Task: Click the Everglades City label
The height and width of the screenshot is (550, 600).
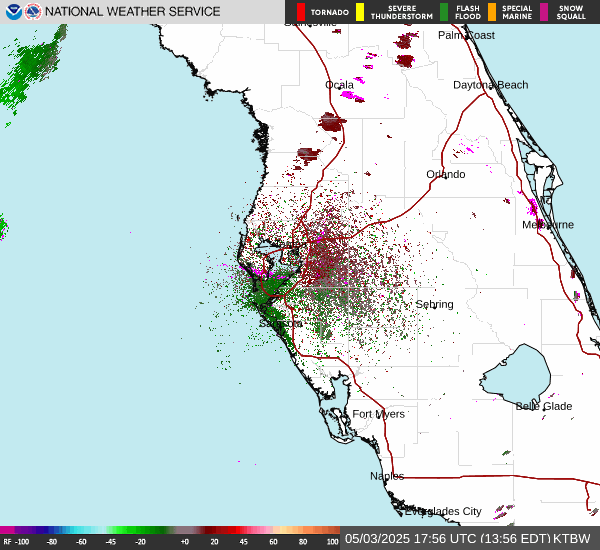Action: tap(443, 511)
